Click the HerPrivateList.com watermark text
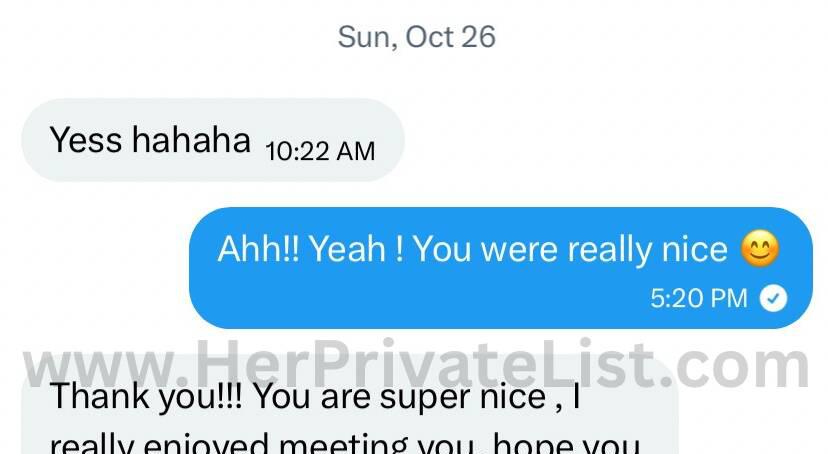The image size is (828, 454). 416,365
